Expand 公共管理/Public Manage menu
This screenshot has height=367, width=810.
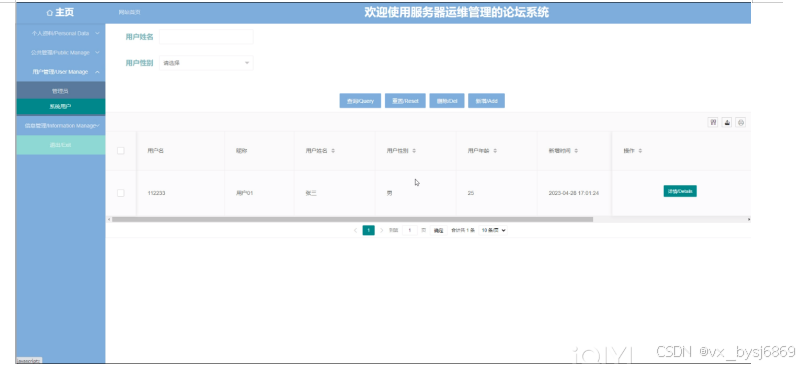[x=60, y=52]
